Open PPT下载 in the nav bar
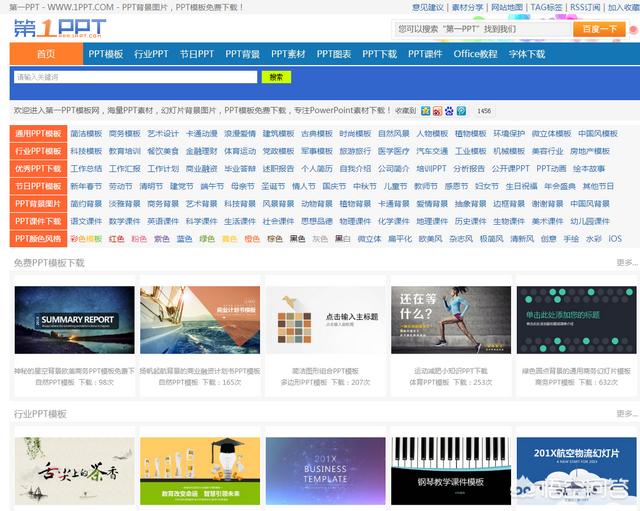640x511 pixels. click(x=380, y=54)
